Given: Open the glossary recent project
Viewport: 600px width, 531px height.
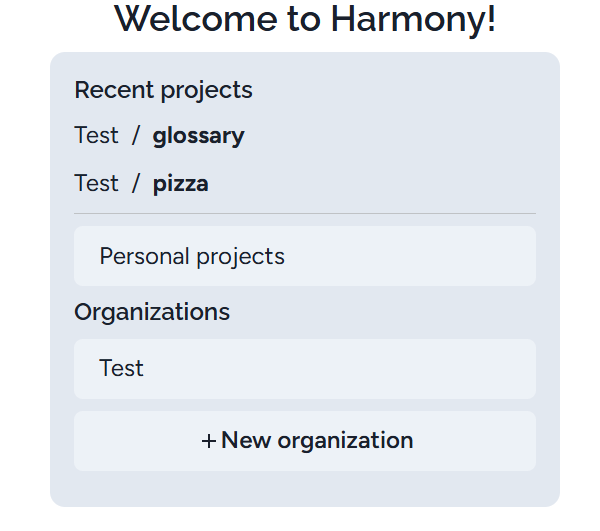Looking at the screenshot, I should click(198, 136).
